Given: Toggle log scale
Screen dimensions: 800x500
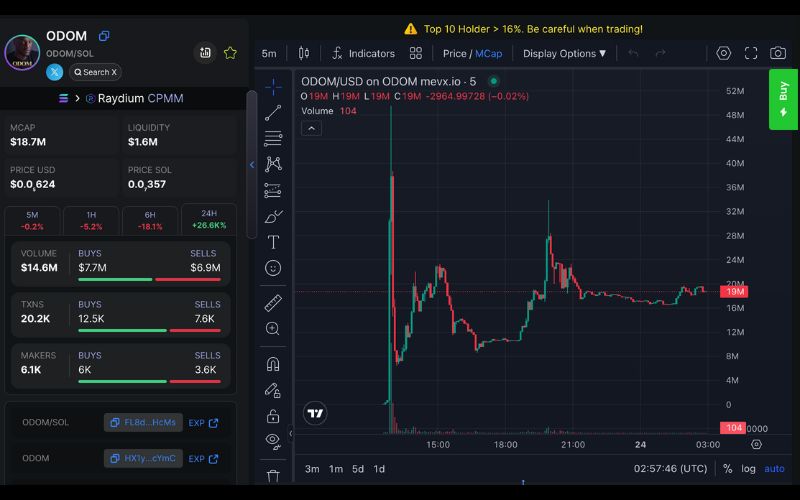Looking at the screenshot, I should click(748, 469).
